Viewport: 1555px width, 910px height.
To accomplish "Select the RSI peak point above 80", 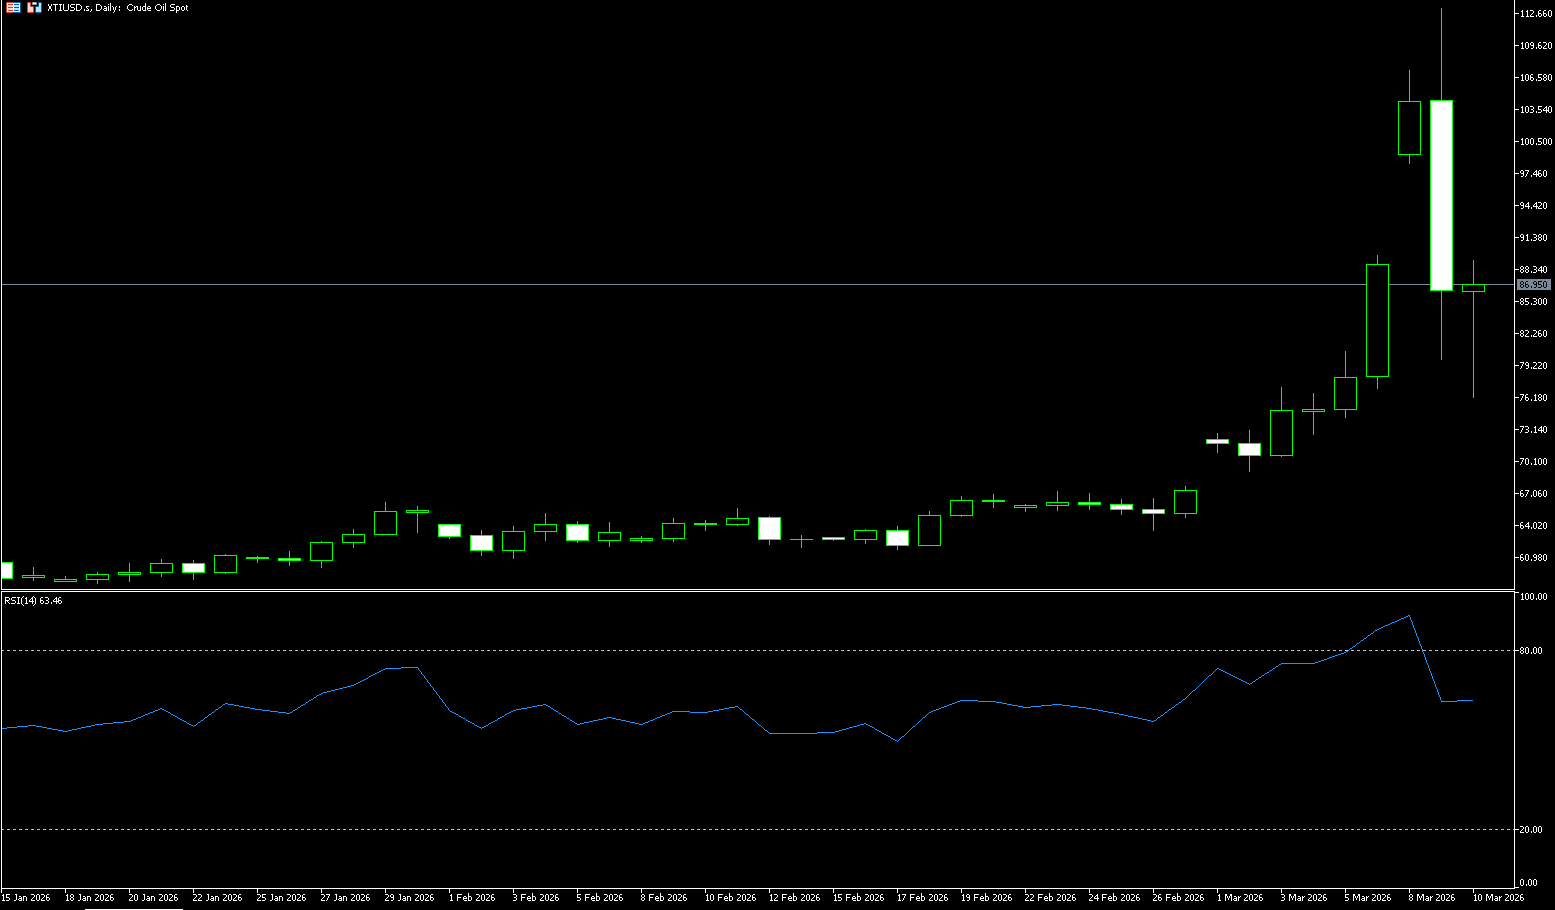I will [x=1409, y=616].
